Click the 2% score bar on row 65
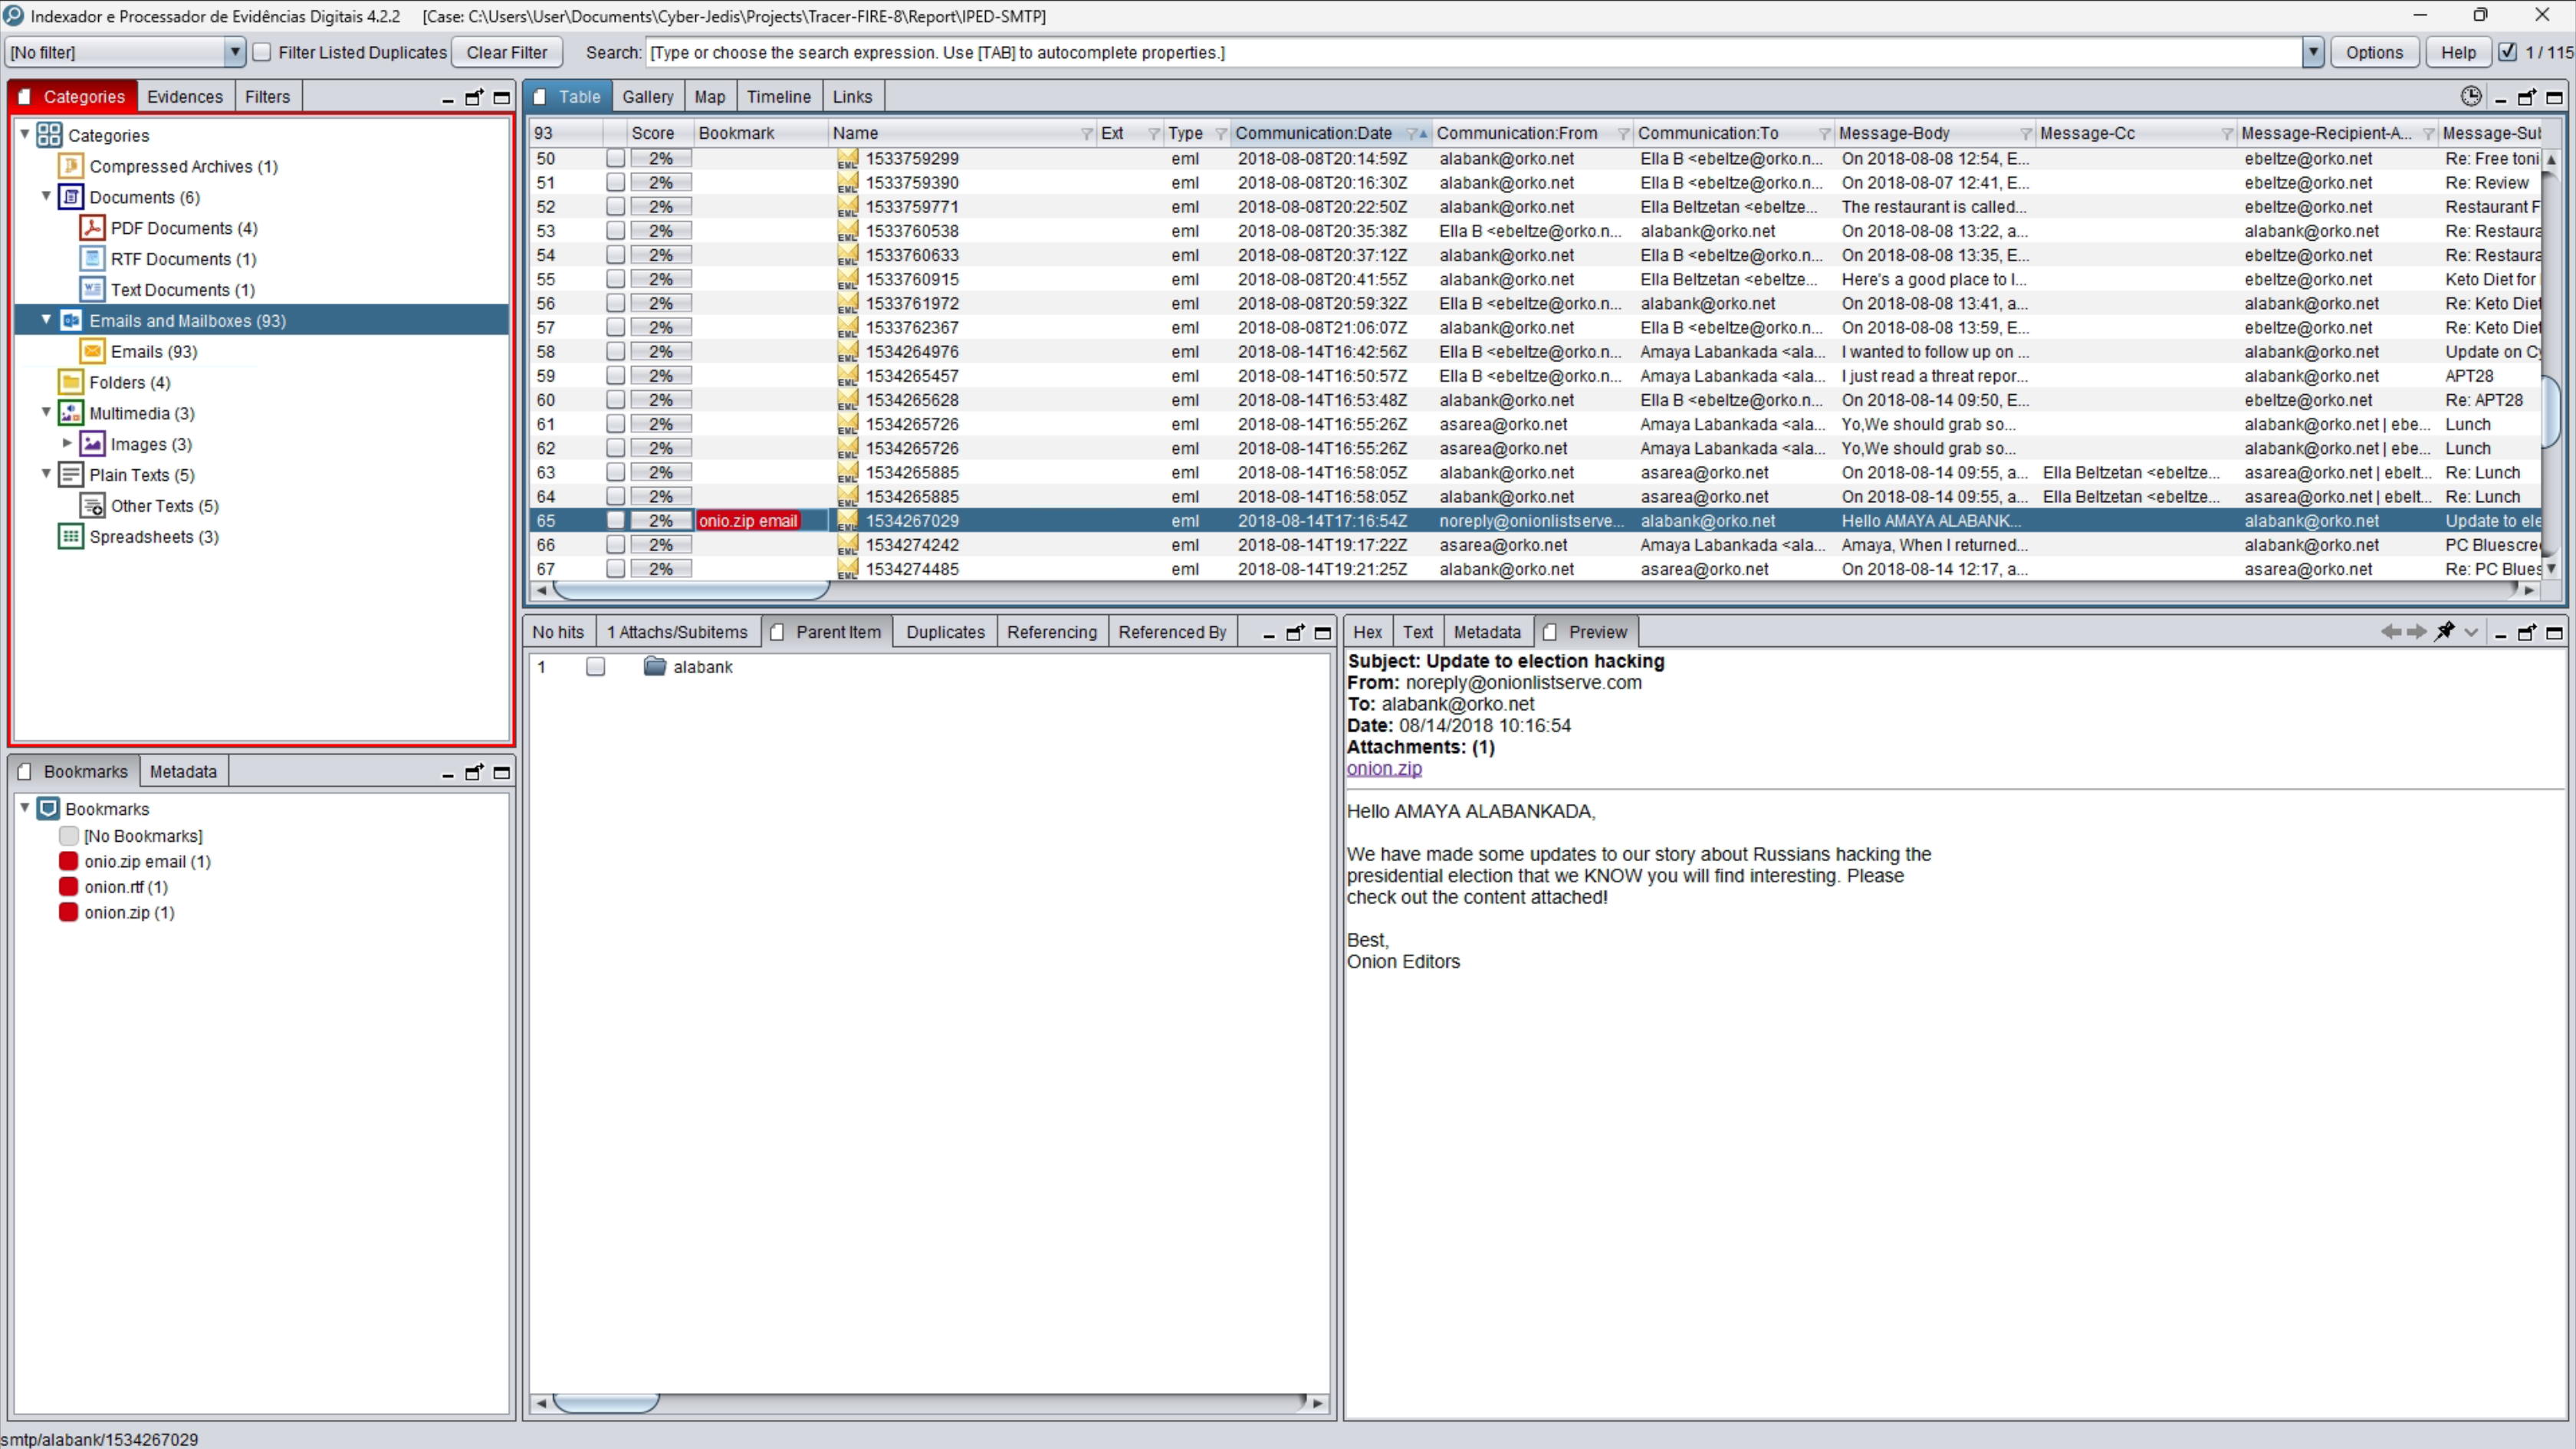The height and width of the screenshot is (1449, 2576). [660, 520]
